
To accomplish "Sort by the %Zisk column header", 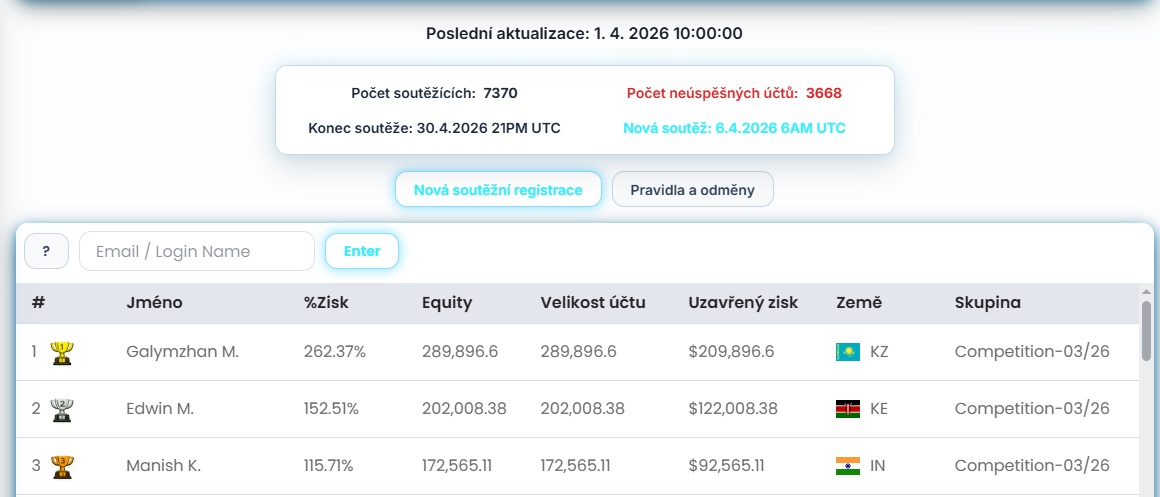I will point(326,303).
